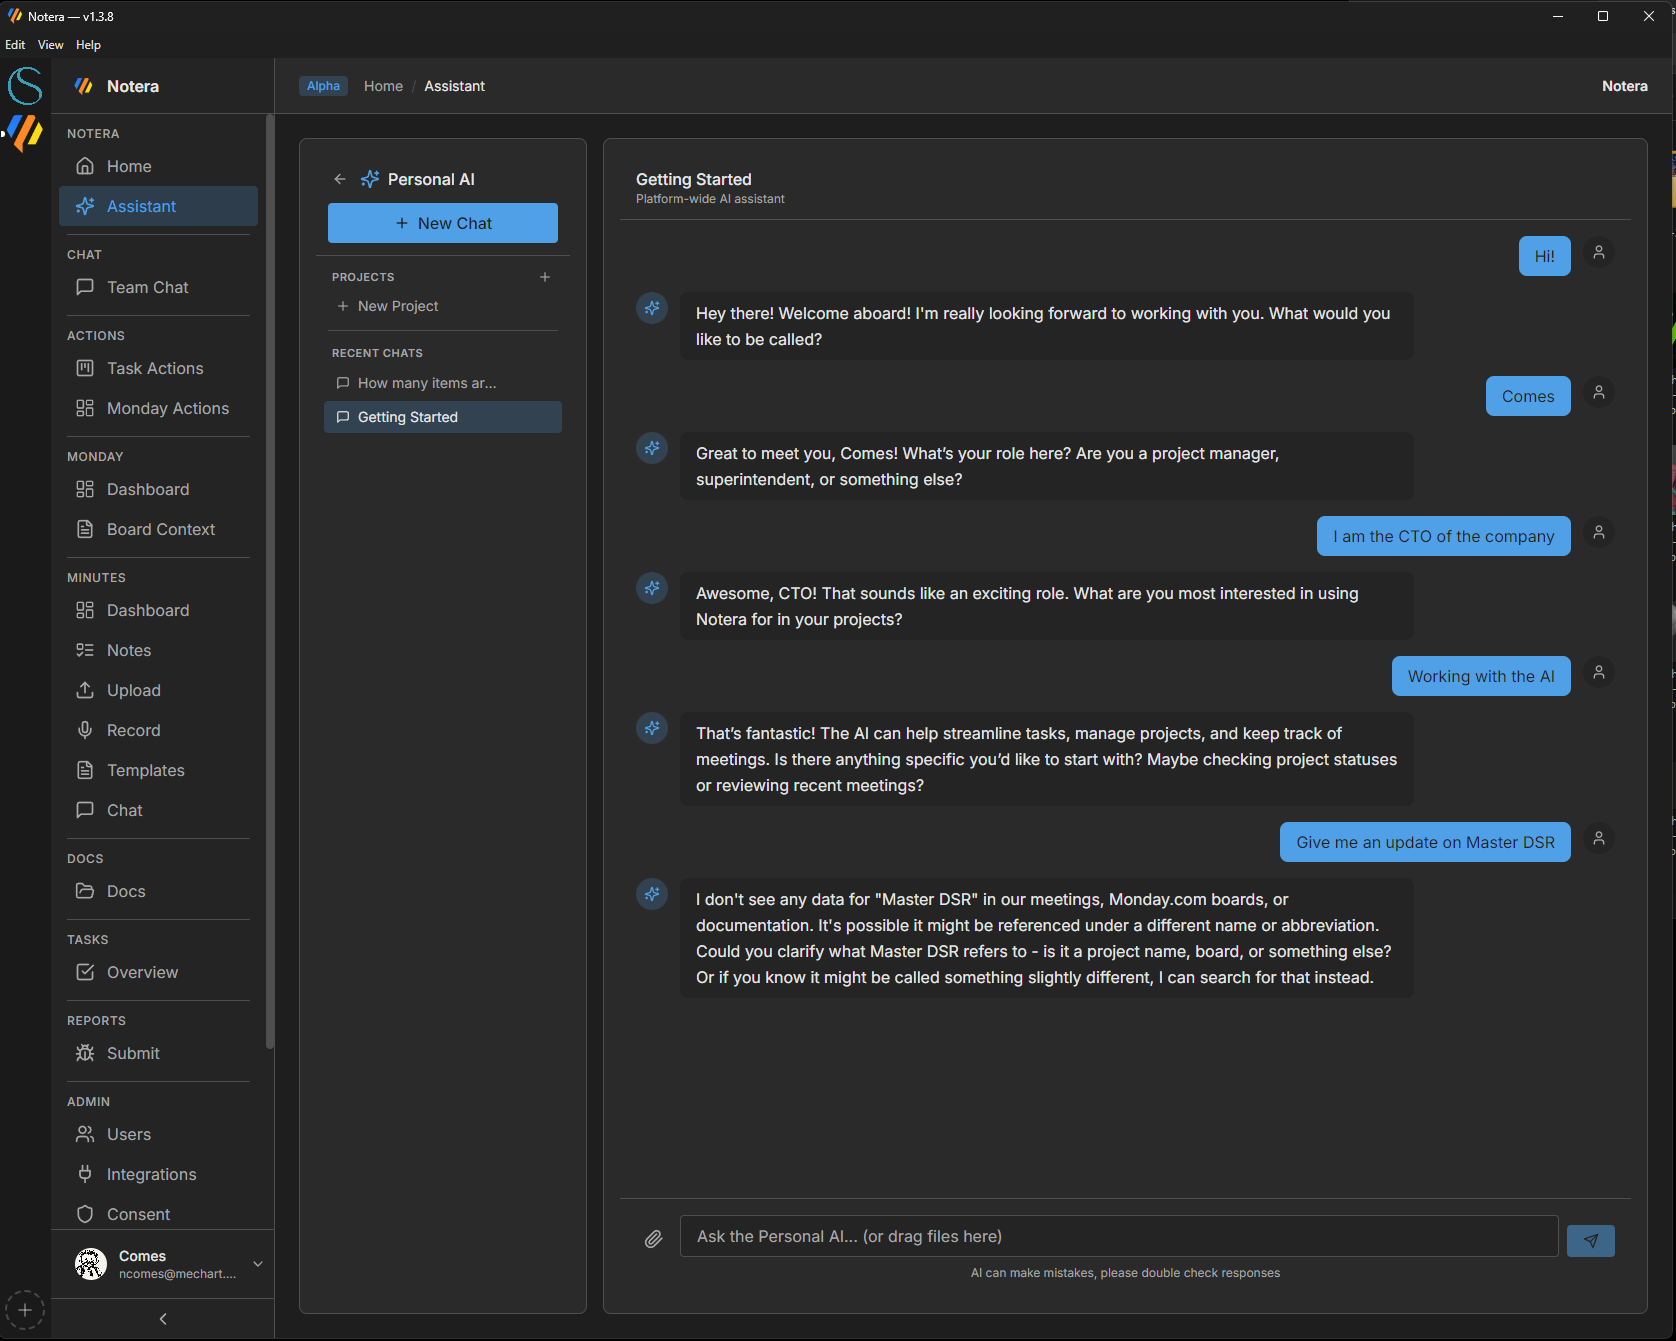
Task: Open Task Actions in the sidebar
Action: [154, 368]
